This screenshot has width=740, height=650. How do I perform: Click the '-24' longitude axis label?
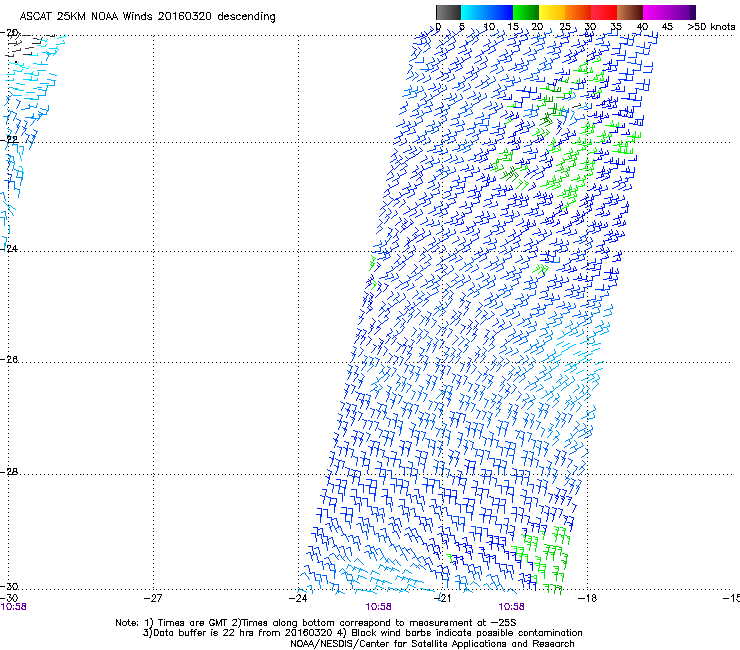[x=298, y=598]
